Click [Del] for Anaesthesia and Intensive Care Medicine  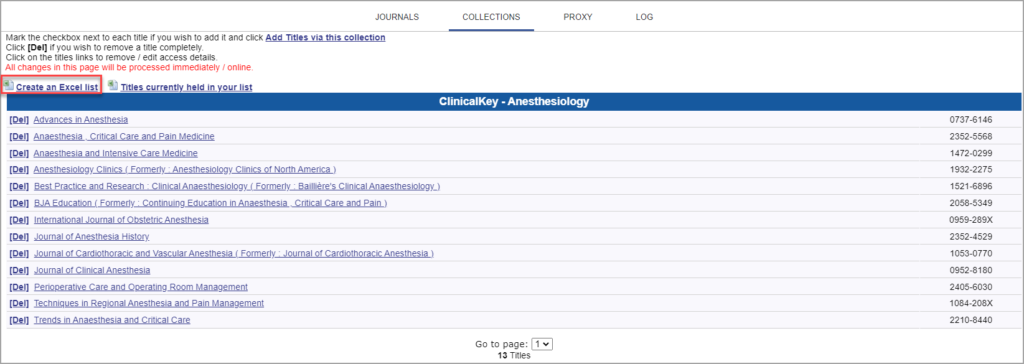click(x=20, y=153)
